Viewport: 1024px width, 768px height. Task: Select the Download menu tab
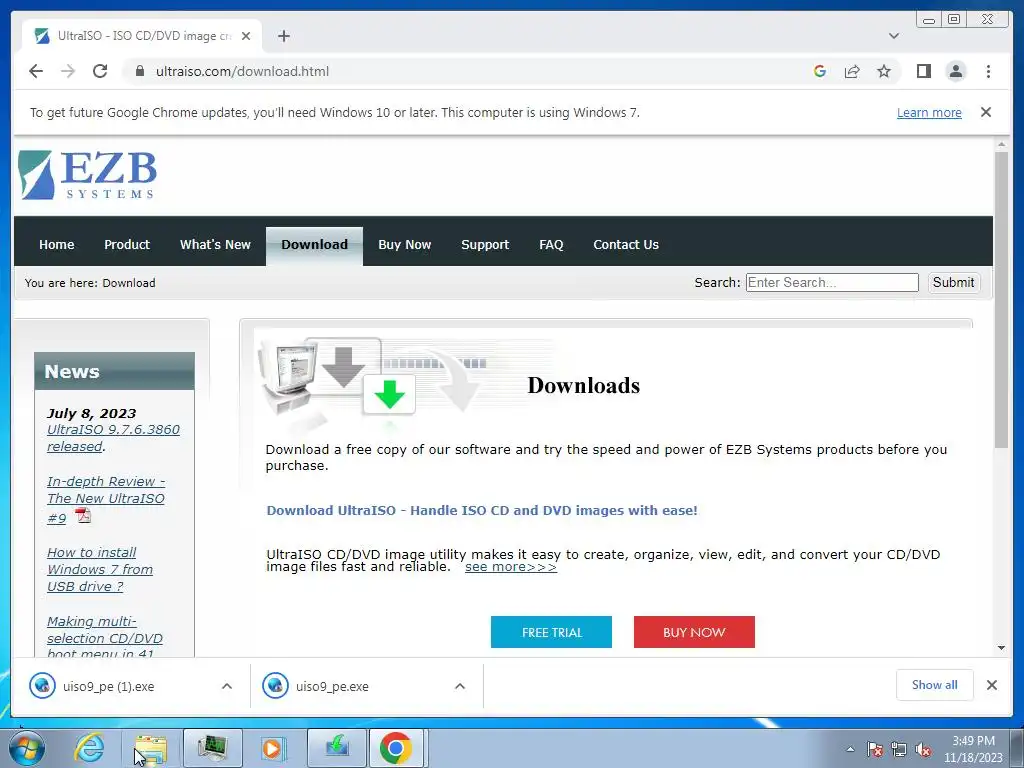[x=314, y=244]
